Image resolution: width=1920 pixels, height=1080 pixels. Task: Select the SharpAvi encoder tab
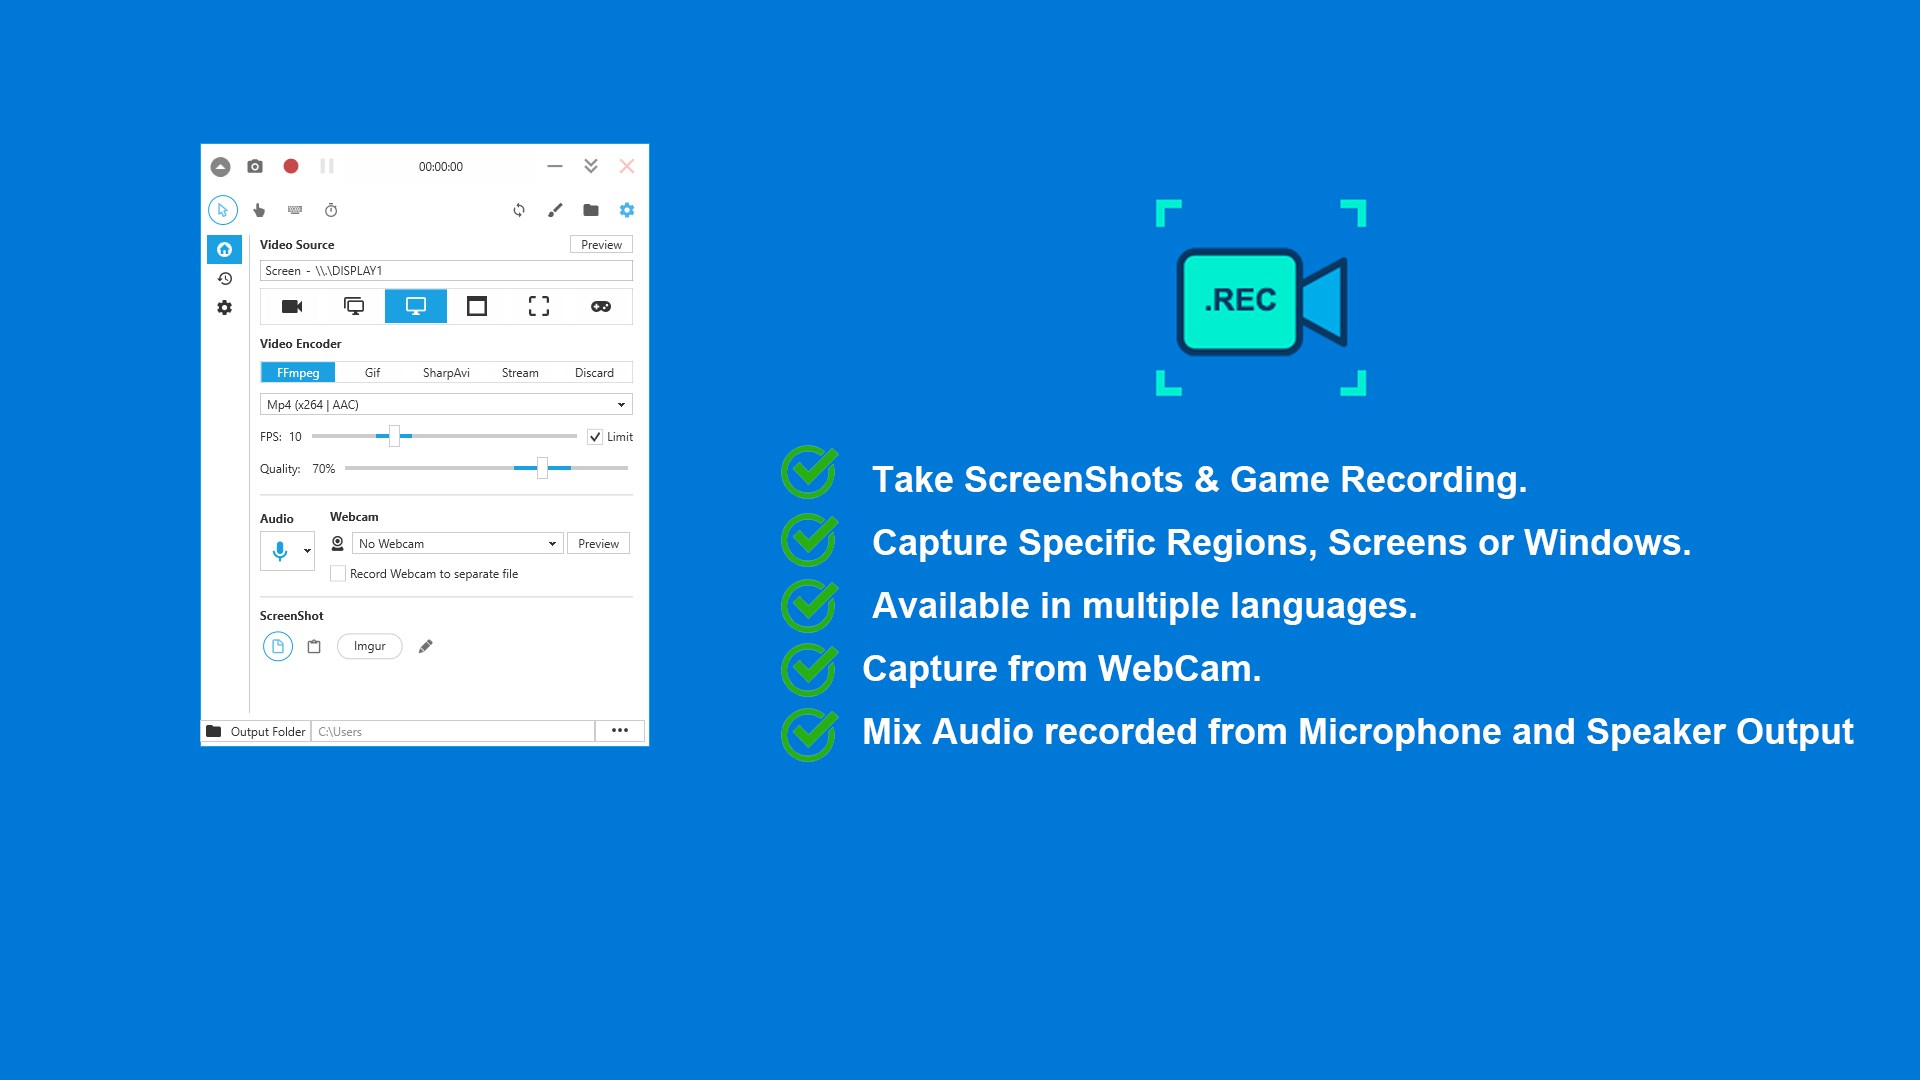coord(446,373)
